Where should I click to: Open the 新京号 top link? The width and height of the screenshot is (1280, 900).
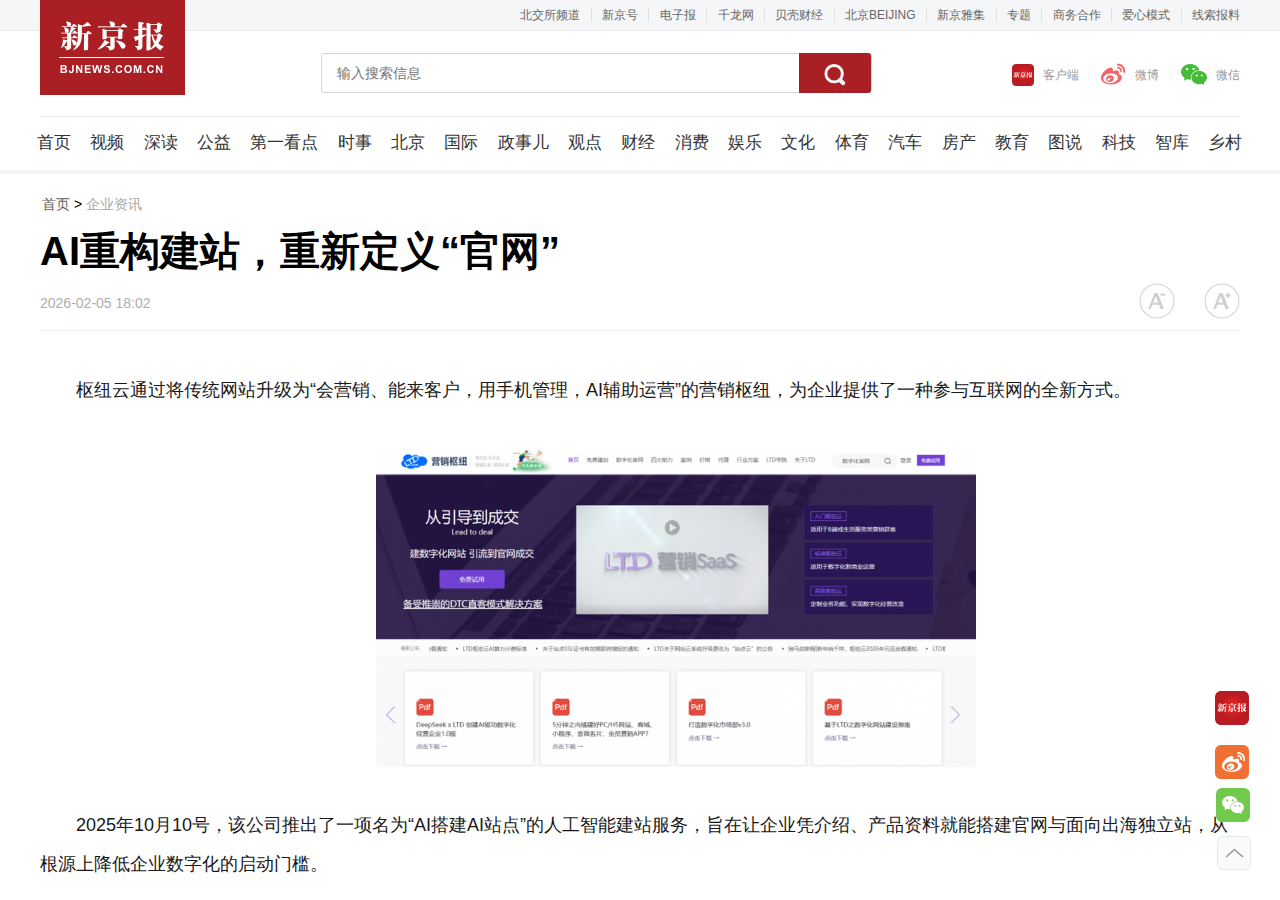[620, 15]
